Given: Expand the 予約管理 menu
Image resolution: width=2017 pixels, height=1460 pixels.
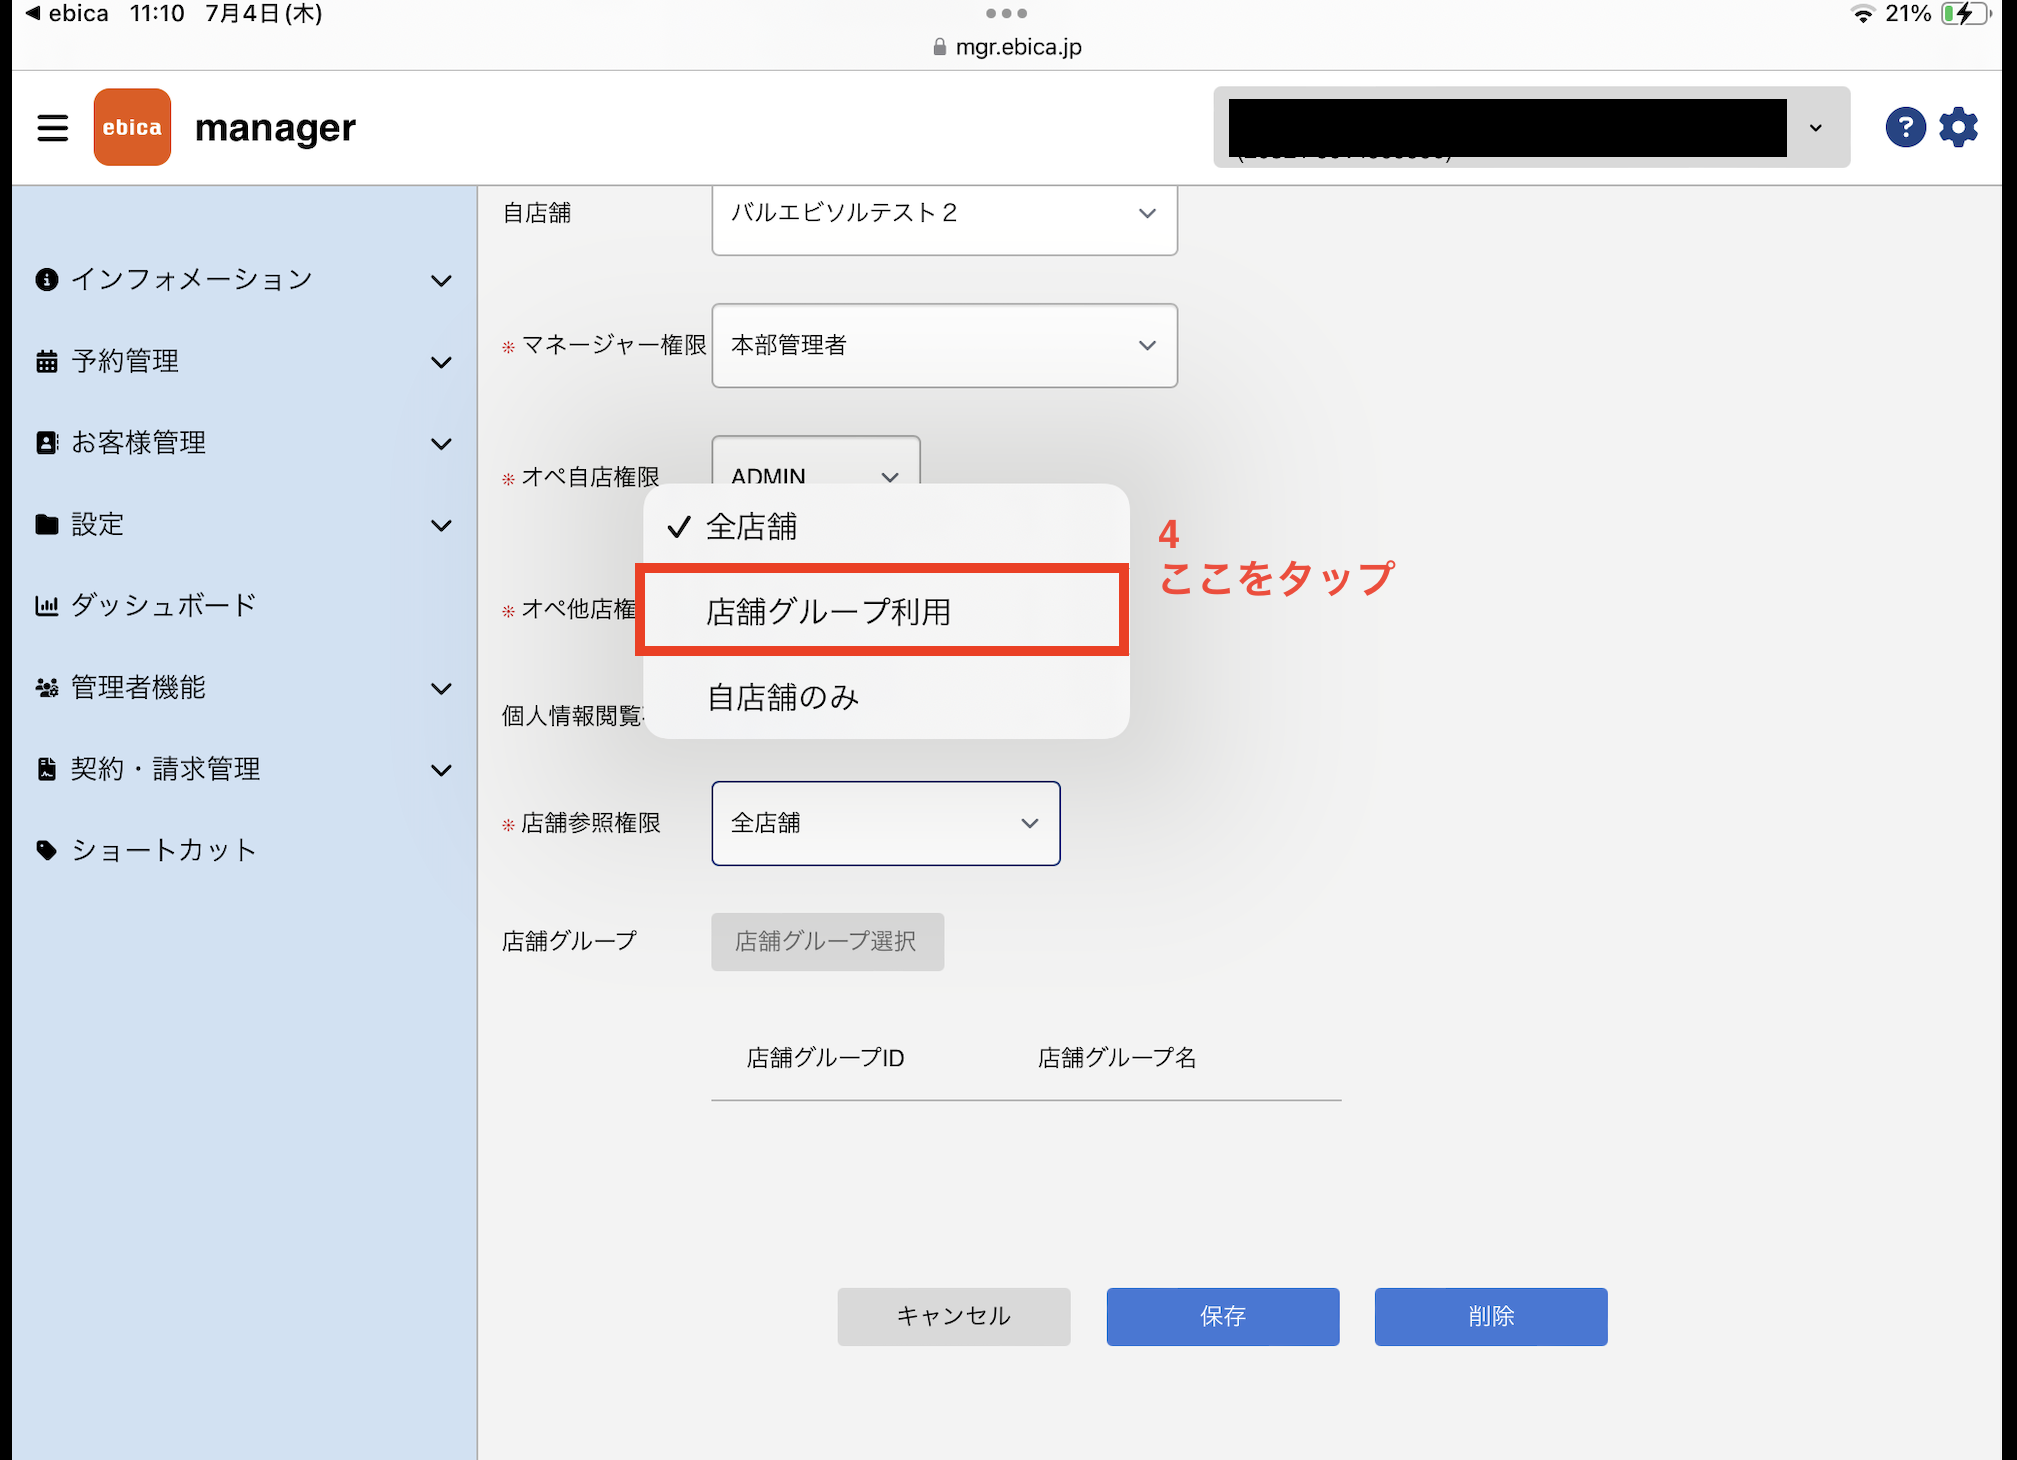Looking at the screenshot, I should (441, 362).
